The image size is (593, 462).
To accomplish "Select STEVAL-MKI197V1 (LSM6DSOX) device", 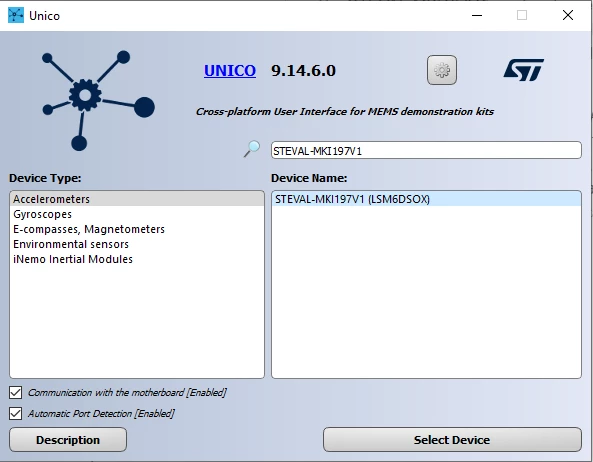I will (426, 199).
